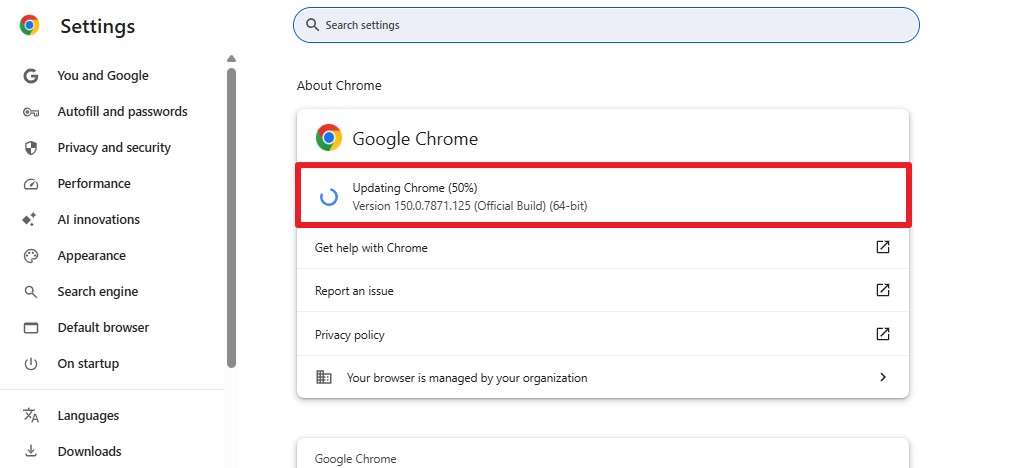Open Appearance settings
Viewport: 1031px width, 468px height.
tap(91, 256)
